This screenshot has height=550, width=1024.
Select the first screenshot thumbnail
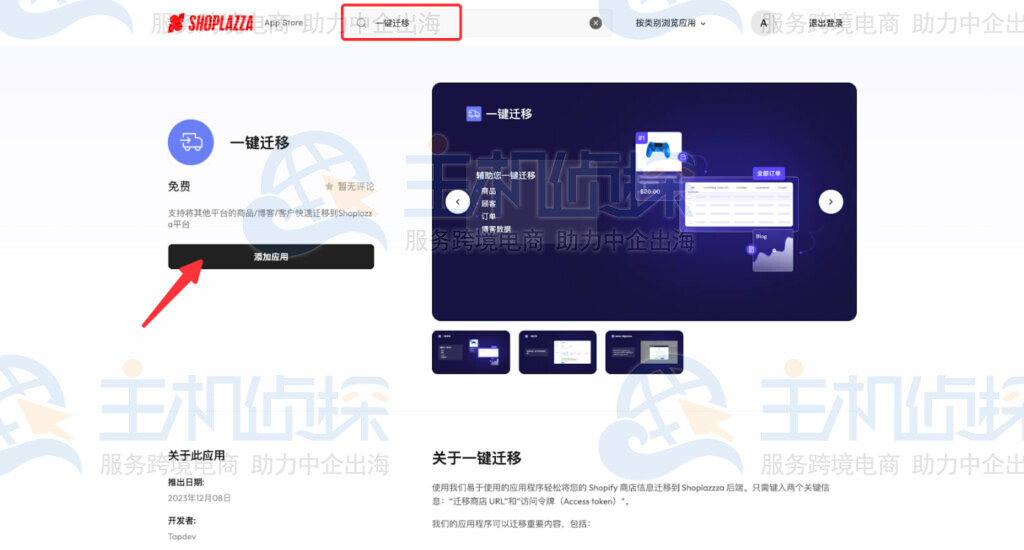pyautogui.click(x=471, y=352)
